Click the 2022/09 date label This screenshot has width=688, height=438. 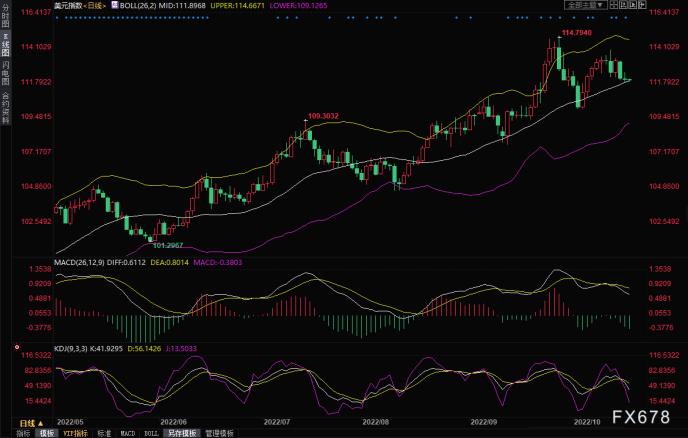484,422
